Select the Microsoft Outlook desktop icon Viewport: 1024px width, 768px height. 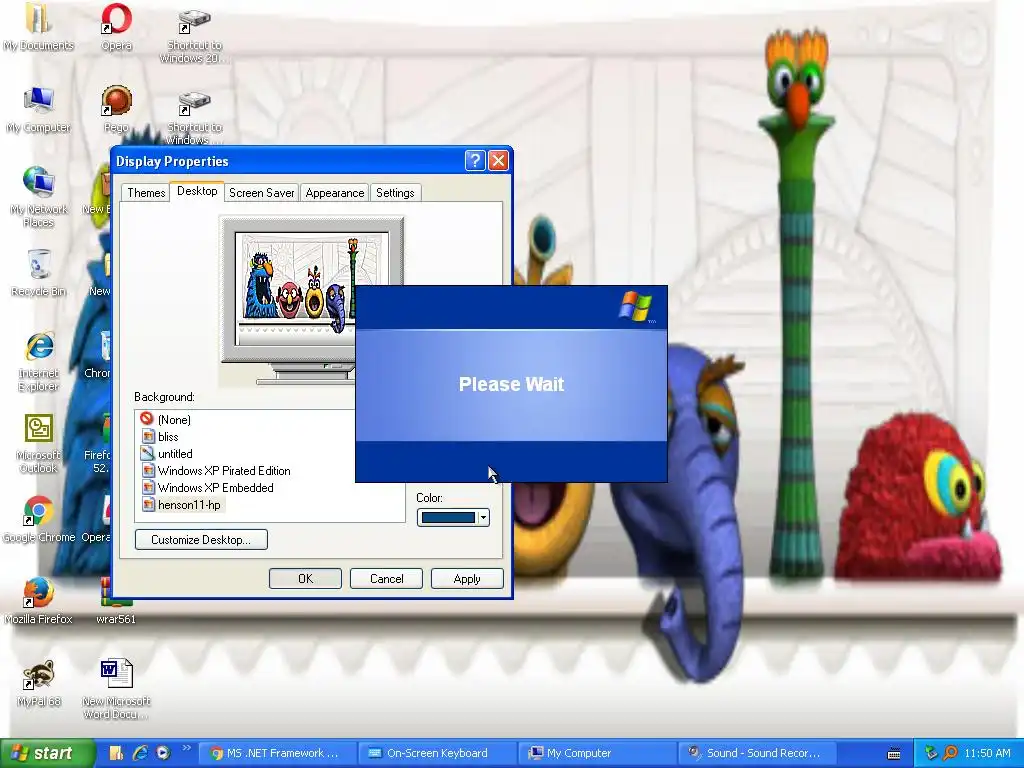pos(38,443)
